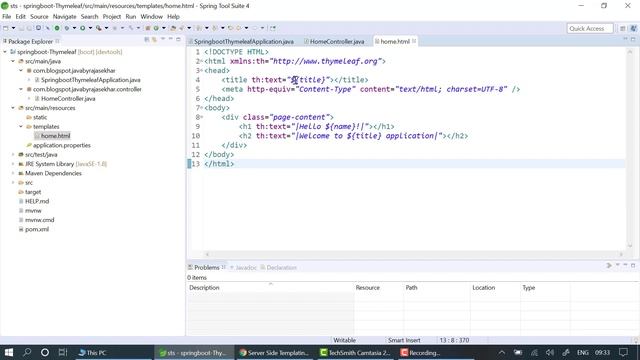The image size is (640, 360).
Task: Click the Run External Tools icon
Action: pyautogui.click(x=99, y=28)
